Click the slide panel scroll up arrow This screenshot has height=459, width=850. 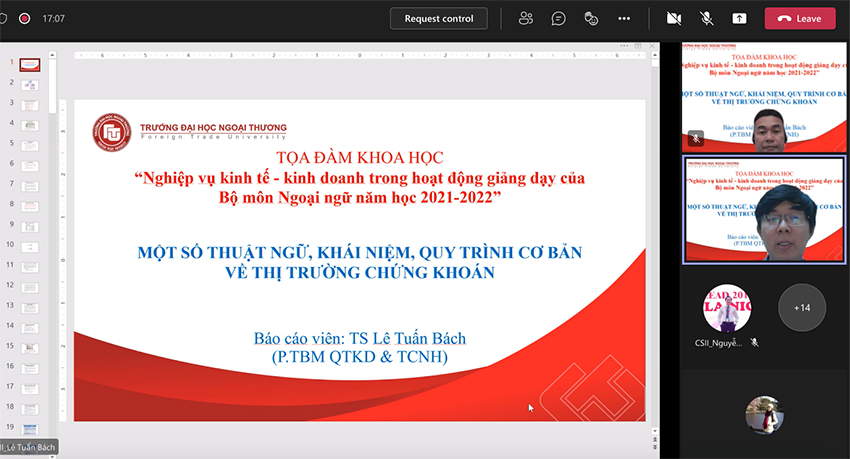coord(52,55)
